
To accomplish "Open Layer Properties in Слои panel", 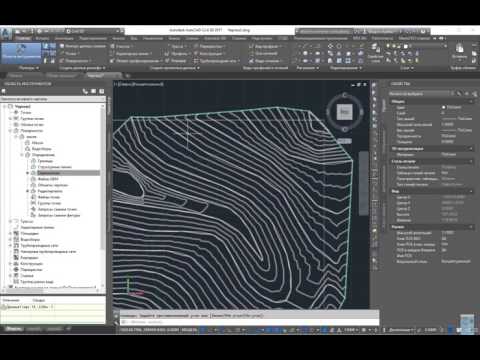I will pos(375,53).
